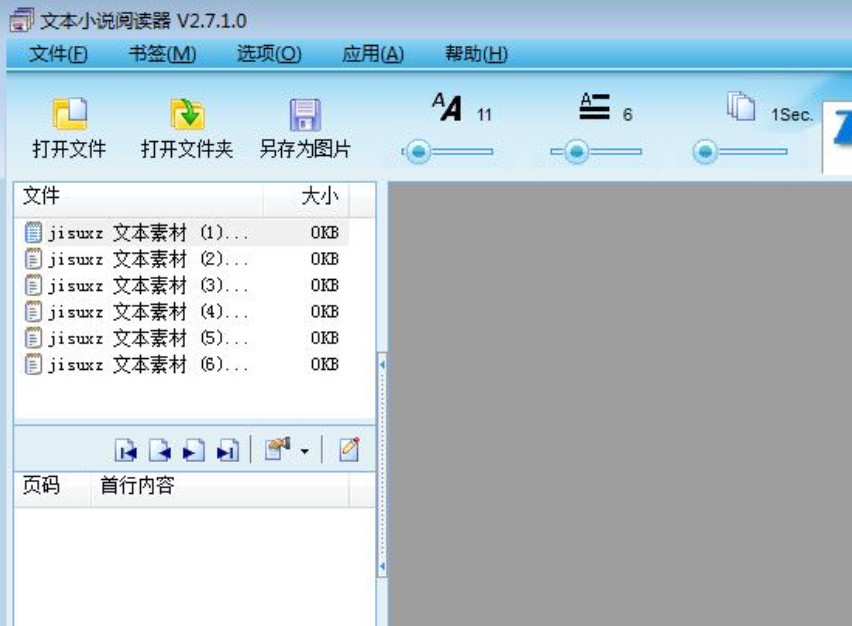Open dropdown arrow beside bookmark tool
Image resolution: width=852 pixels, height=626 pixels.
(x=304, y=451)
